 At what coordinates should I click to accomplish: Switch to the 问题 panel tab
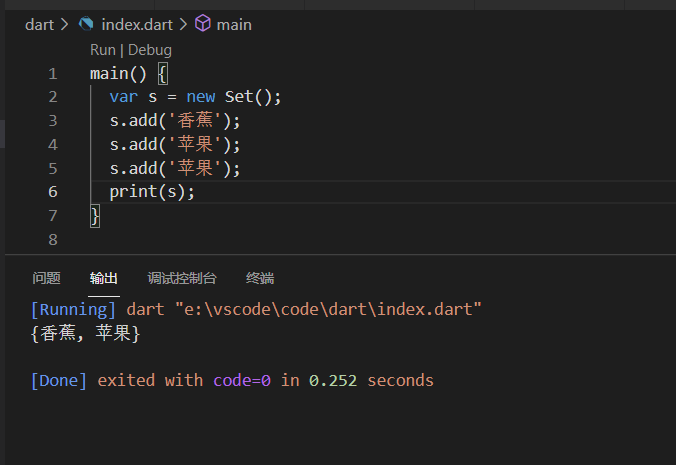point(47,278)
